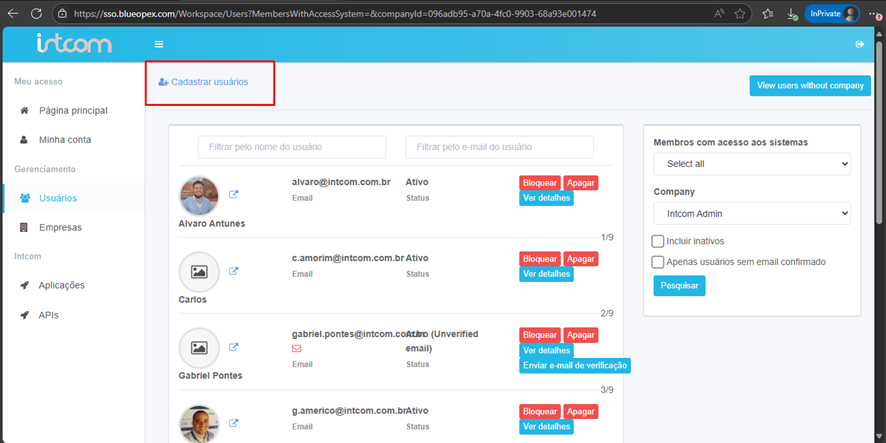Send verification e-mail to Gabriel Pontes
This screenshot has width=886, height=443.
(x=575, y=366)
